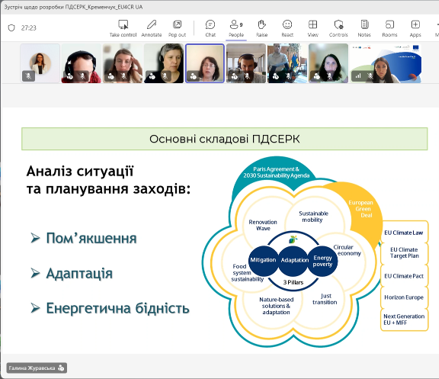Click the EU Climate Target Plan box
The height and width of the screenshot is (379, 439).
click(x=404, y=253)
